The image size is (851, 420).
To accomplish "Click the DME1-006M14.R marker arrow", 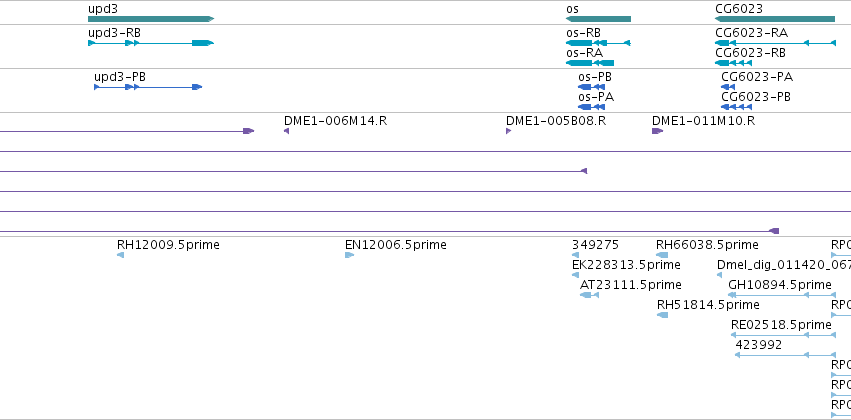I will (287, 131).
